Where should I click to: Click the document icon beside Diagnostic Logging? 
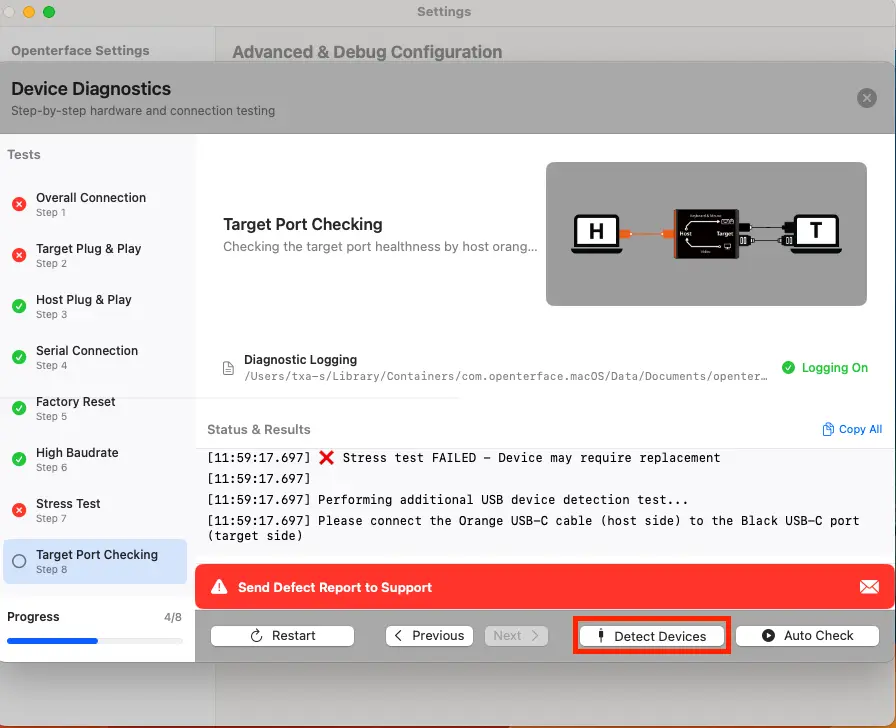tap(228, 368)
